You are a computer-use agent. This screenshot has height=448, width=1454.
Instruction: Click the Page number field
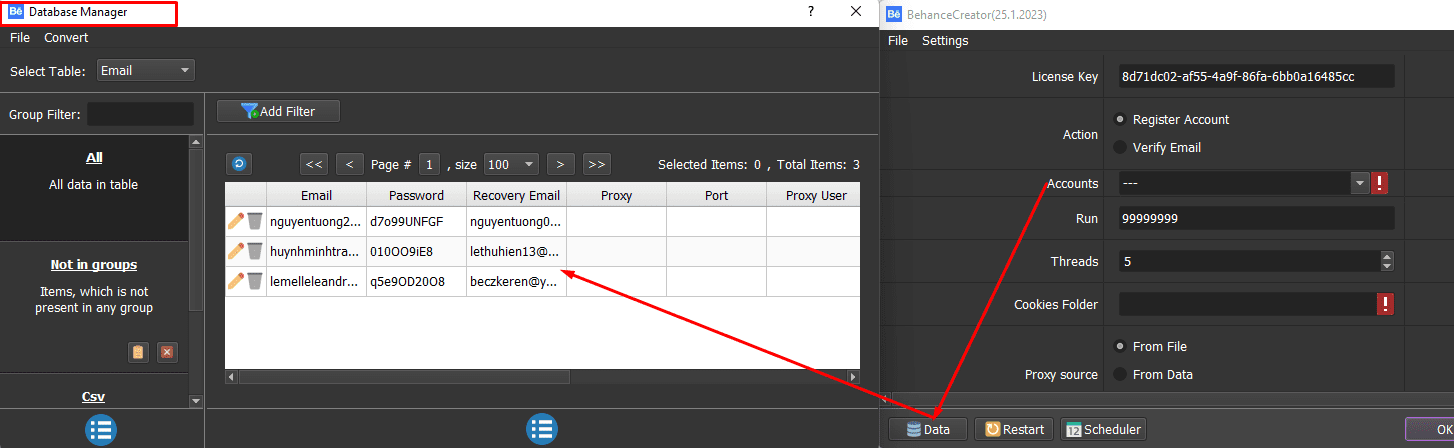[x=430, y=164]
